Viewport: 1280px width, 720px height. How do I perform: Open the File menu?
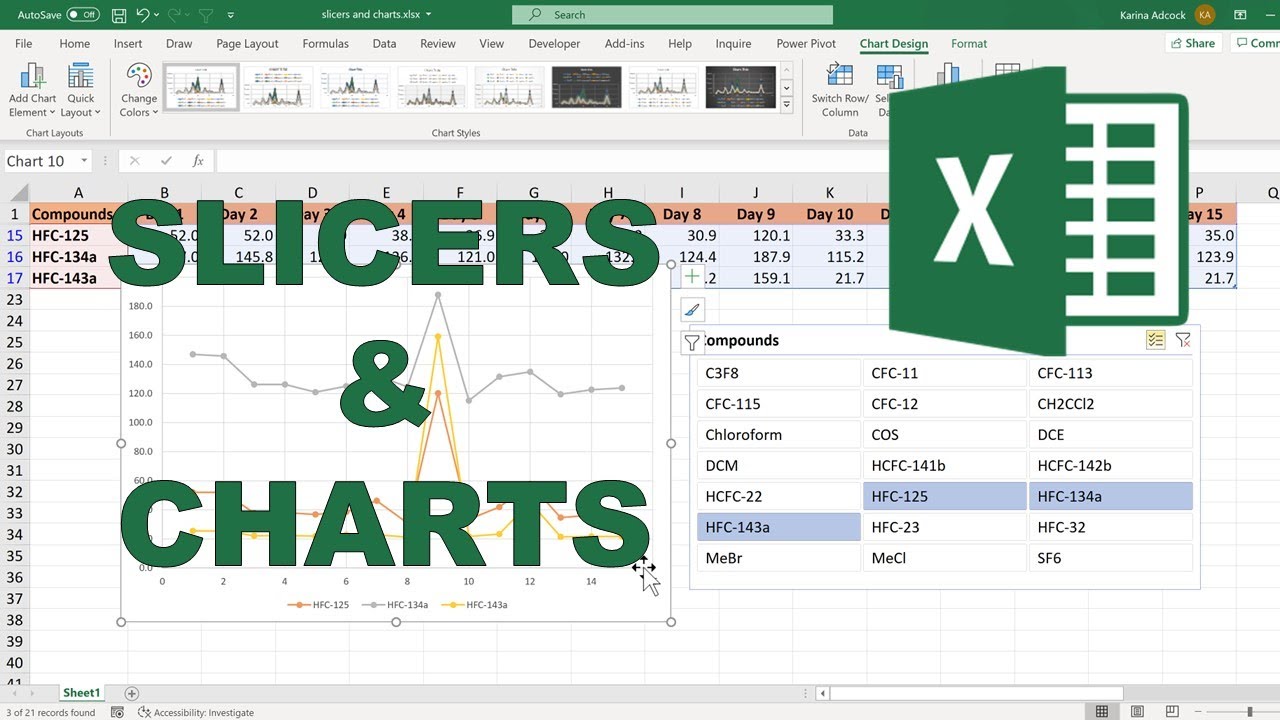point(23,44)
